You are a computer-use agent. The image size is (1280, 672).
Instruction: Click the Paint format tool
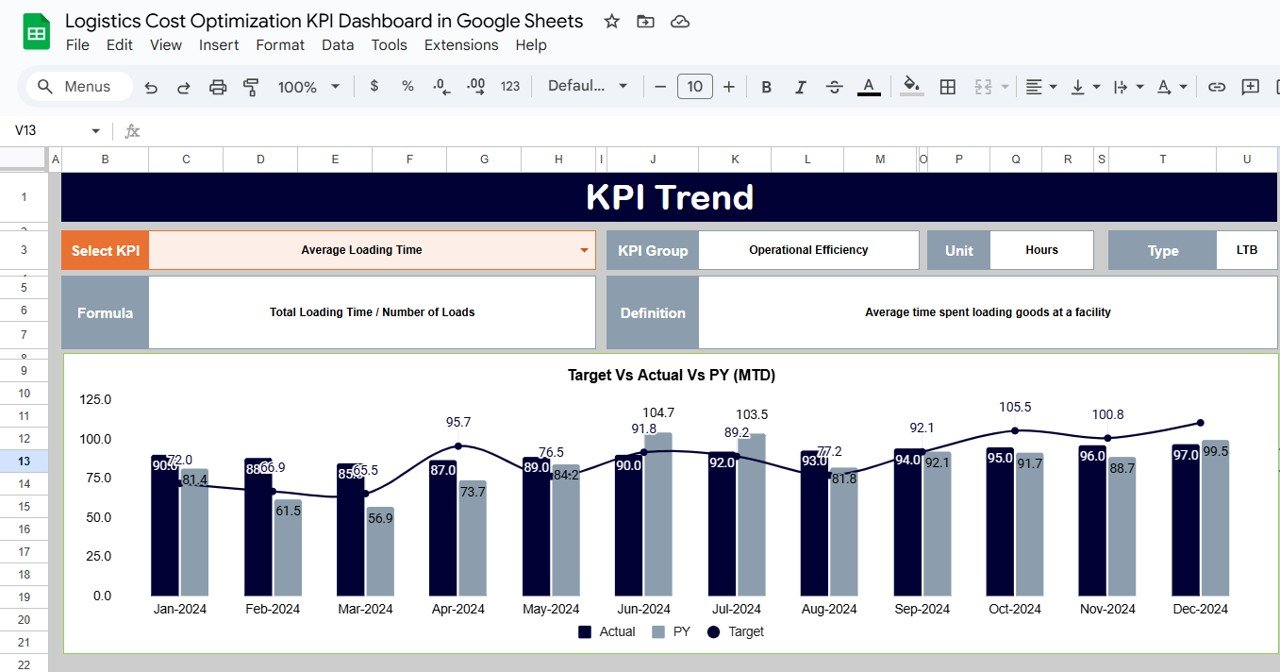point(250,87)
